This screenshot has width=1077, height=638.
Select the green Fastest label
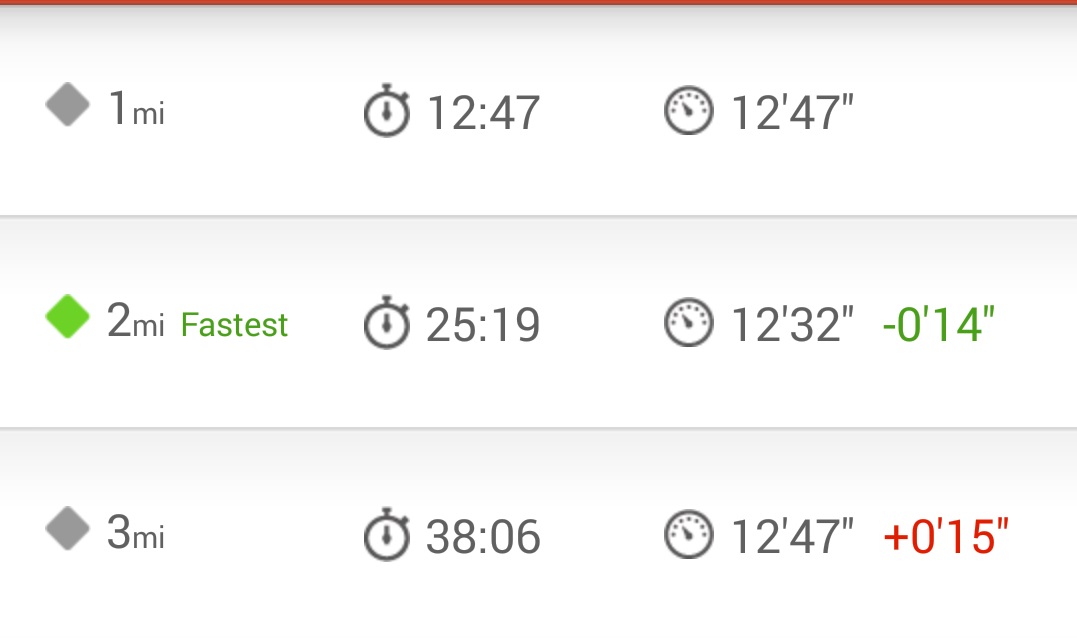(x=234, y=325)
